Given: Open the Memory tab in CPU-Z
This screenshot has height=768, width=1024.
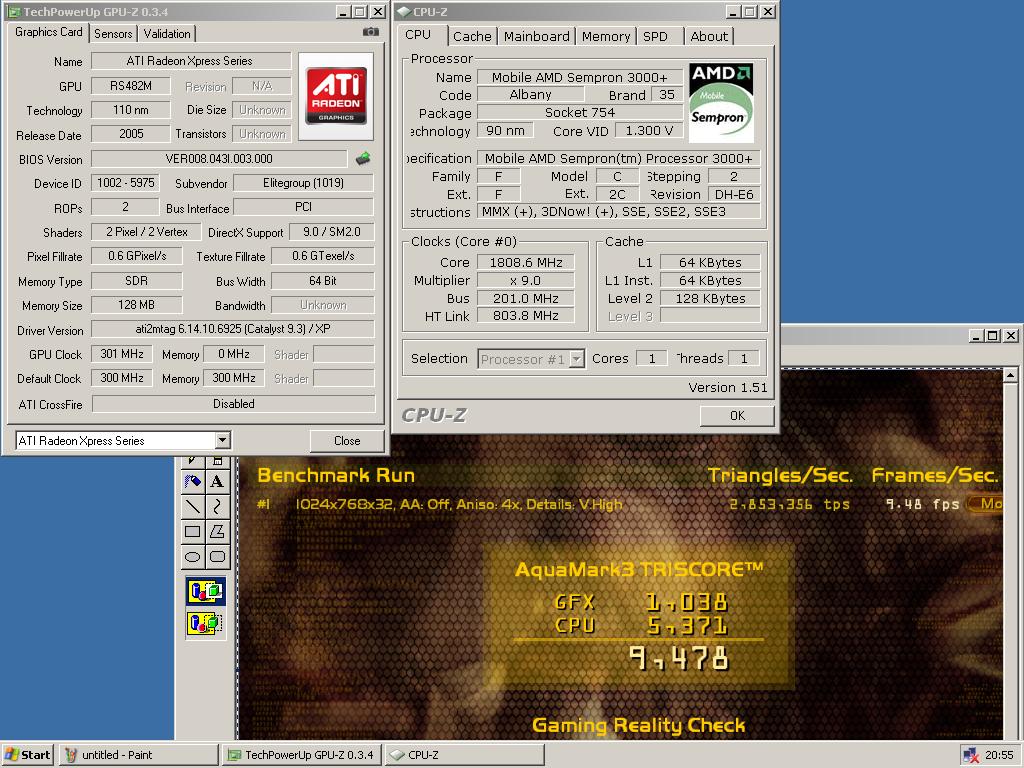Looking at the screenshot, I should (606, 37).
